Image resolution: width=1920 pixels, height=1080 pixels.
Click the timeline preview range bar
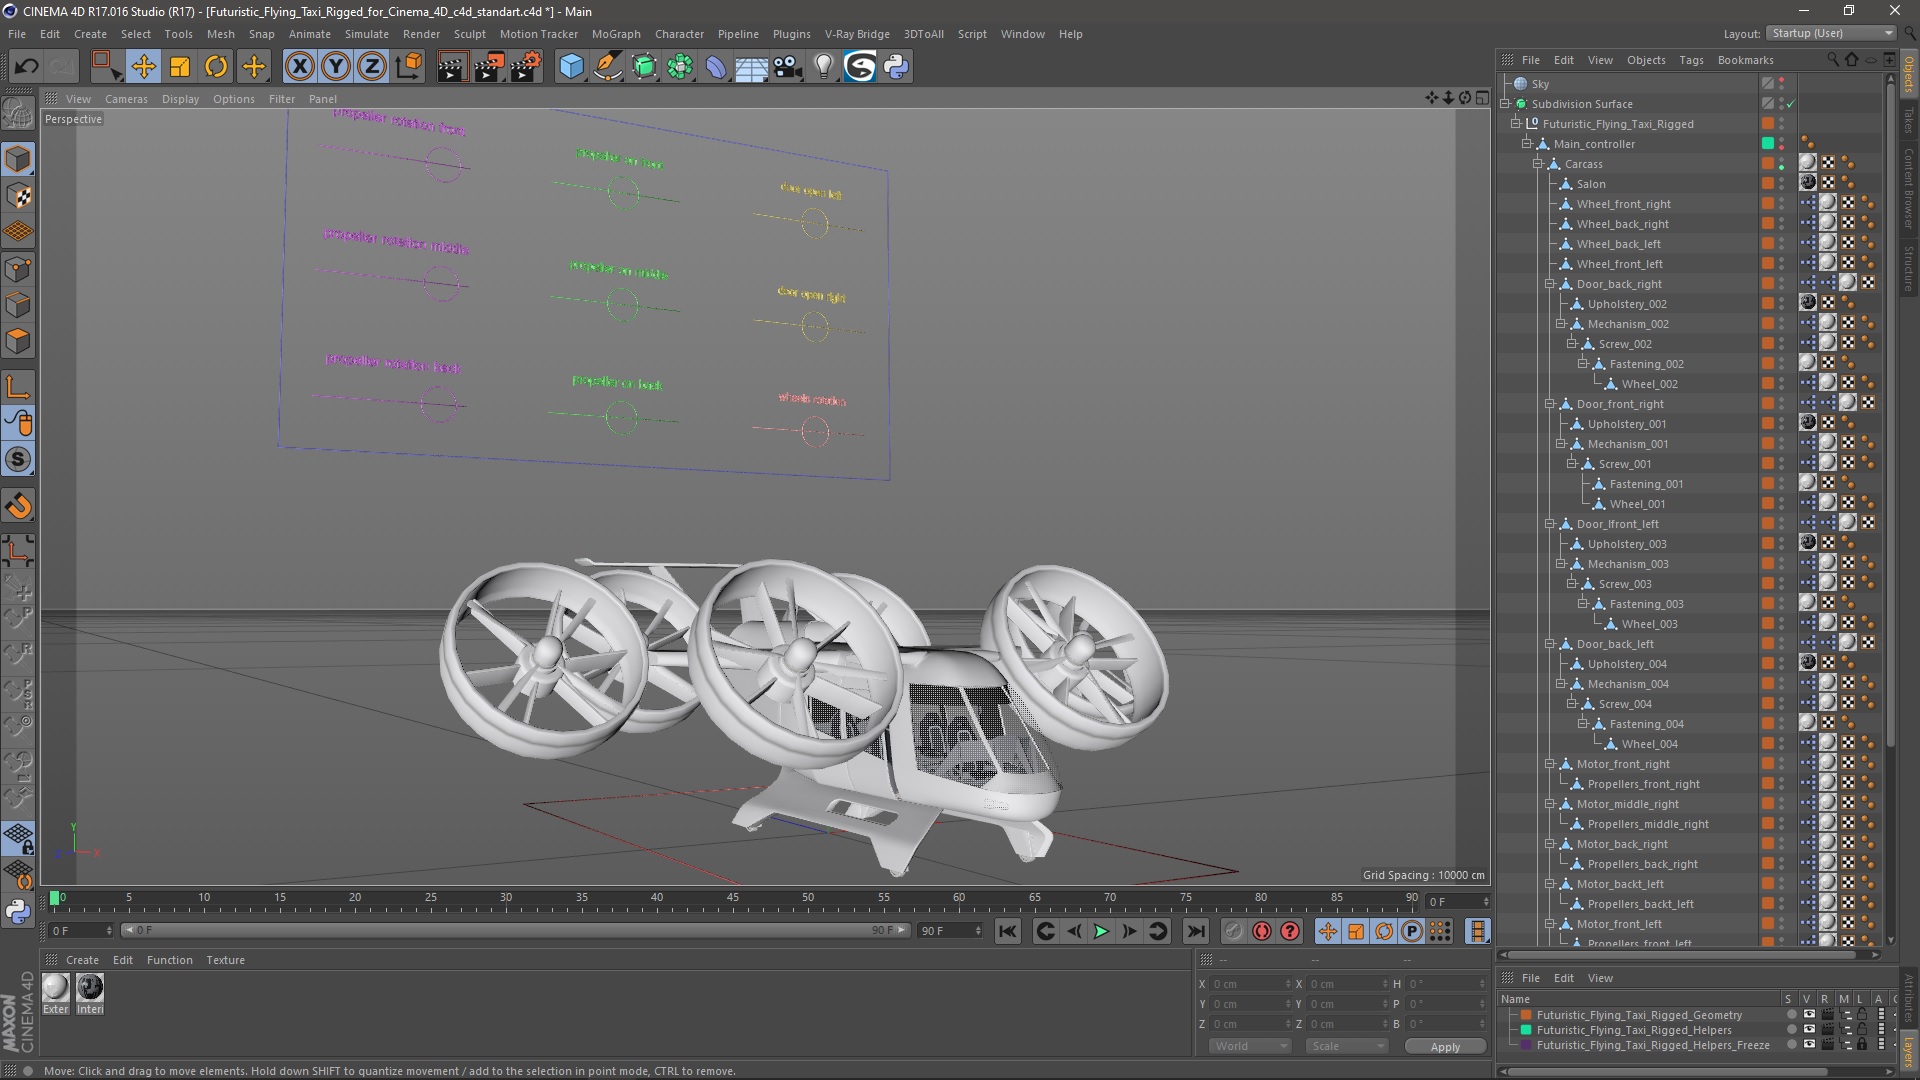click(x=514, y=930)
